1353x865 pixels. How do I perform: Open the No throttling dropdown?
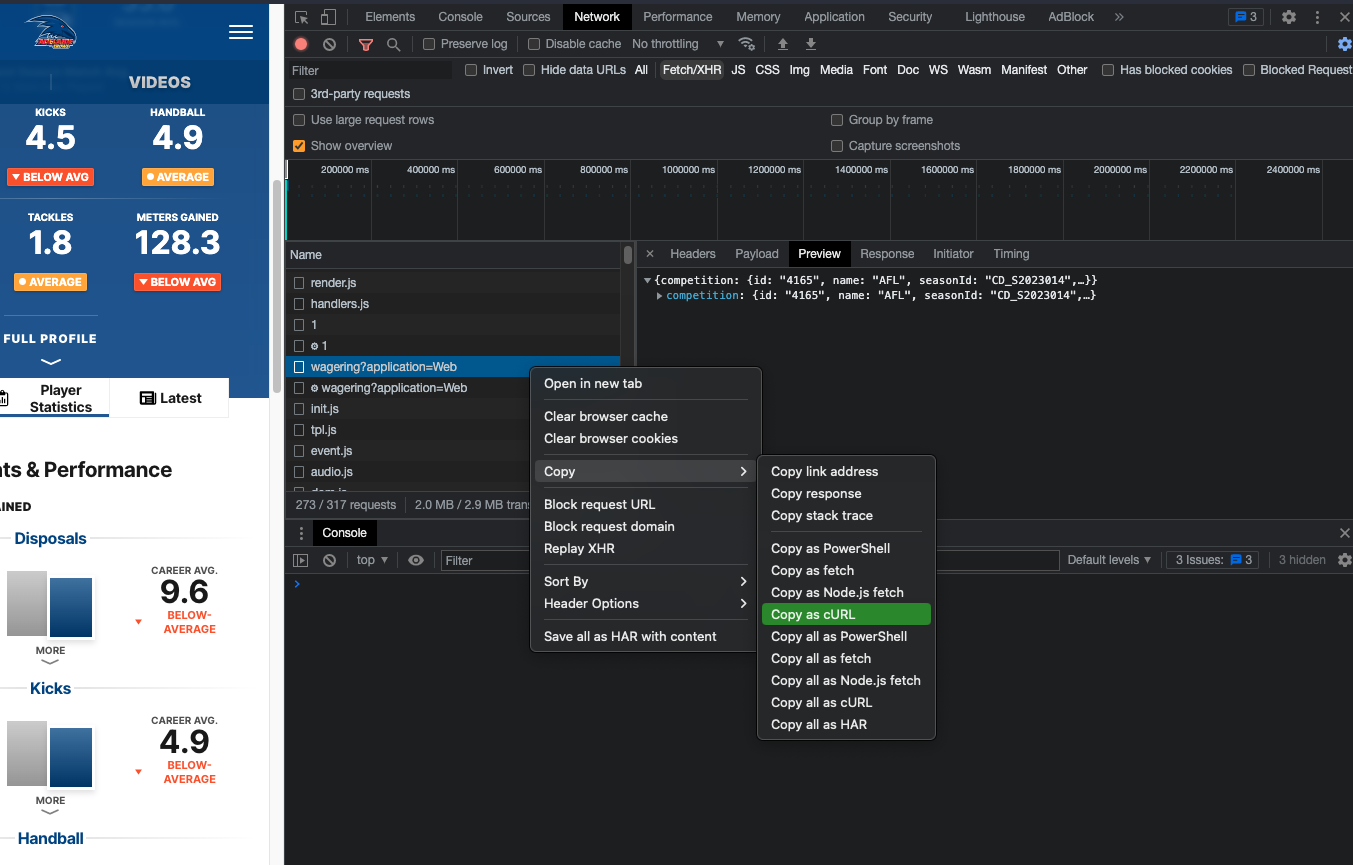(x=678, y=44)
